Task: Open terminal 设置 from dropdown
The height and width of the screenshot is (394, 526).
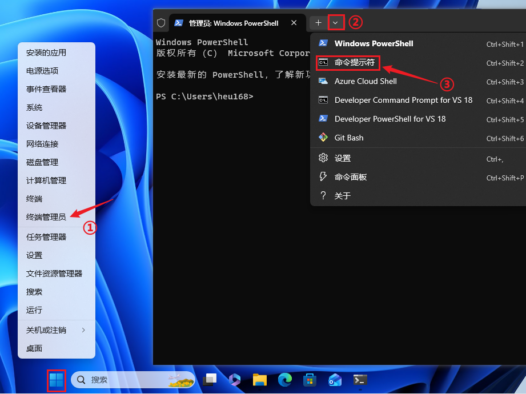Action: (418, 158)
